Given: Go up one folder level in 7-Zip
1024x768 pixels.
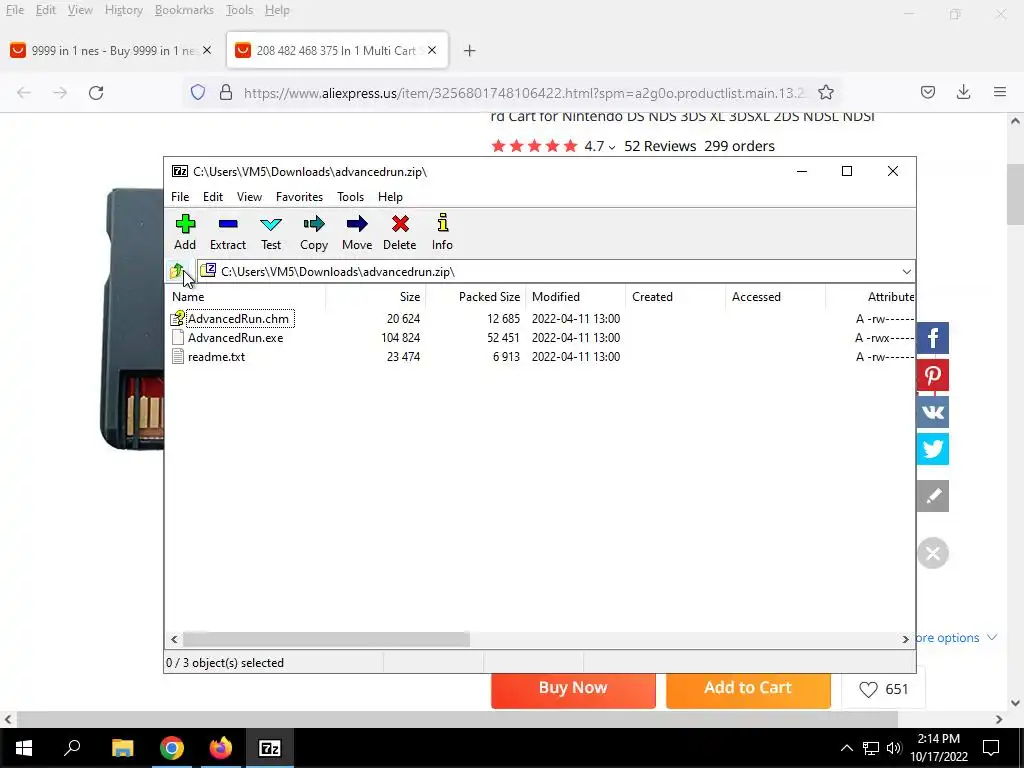Looking at the screenshot, I should tap(177, 271).
